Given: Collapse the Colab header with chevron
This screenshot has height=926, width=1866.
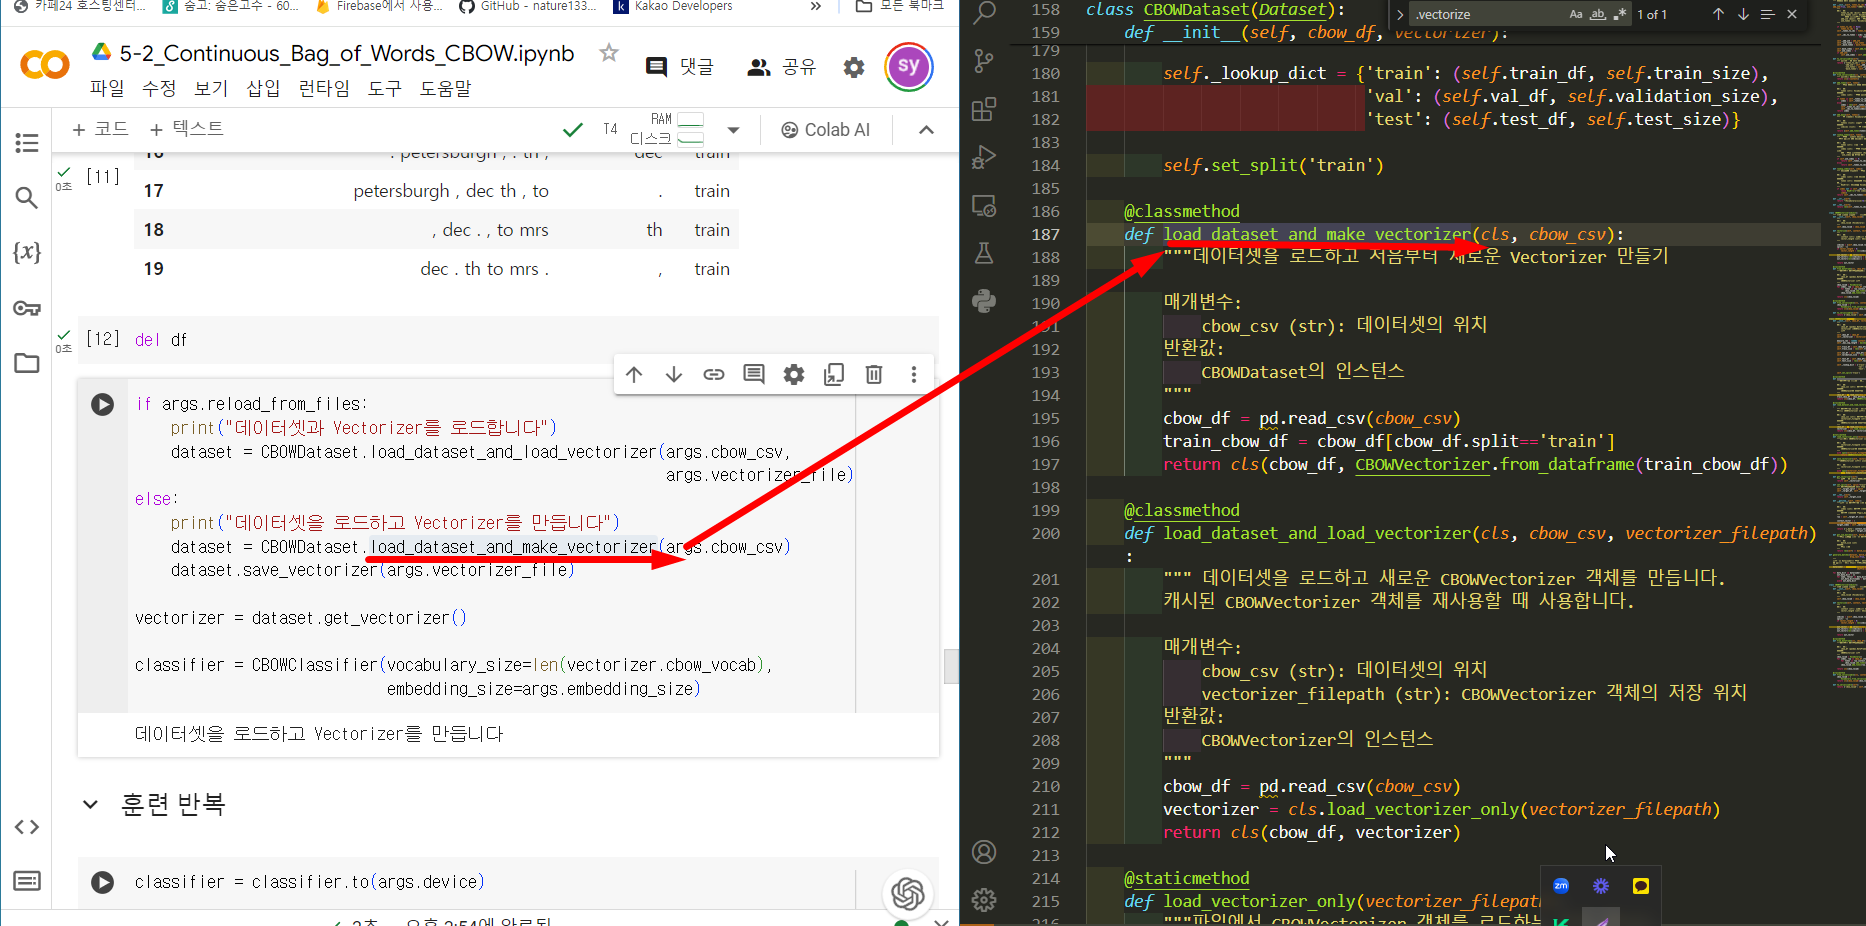Looking at the screenshot, I should click(x=926, y=130).
